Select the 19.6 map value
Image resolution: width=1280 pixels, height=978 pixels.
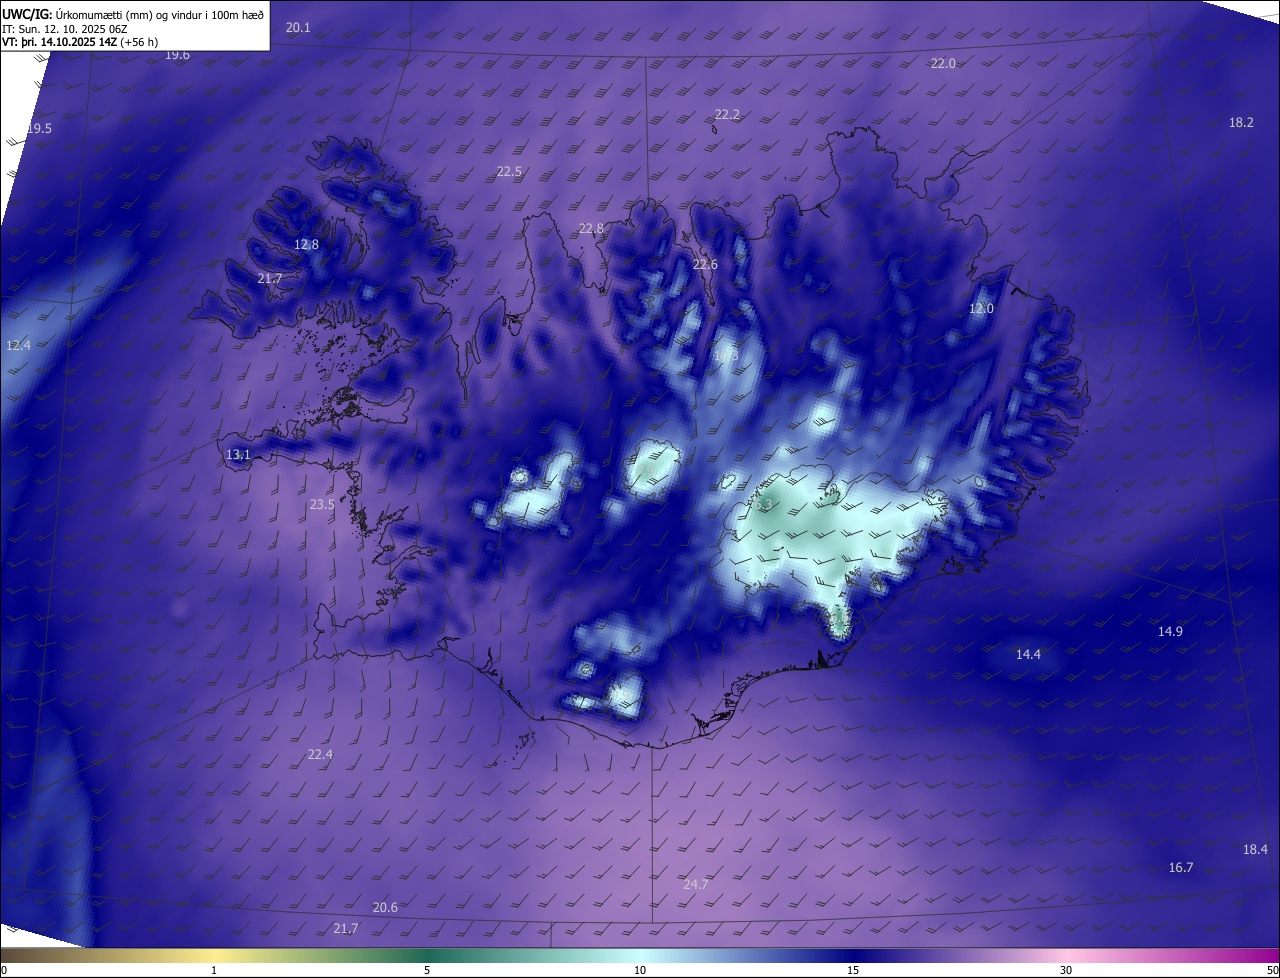(177, 55)
